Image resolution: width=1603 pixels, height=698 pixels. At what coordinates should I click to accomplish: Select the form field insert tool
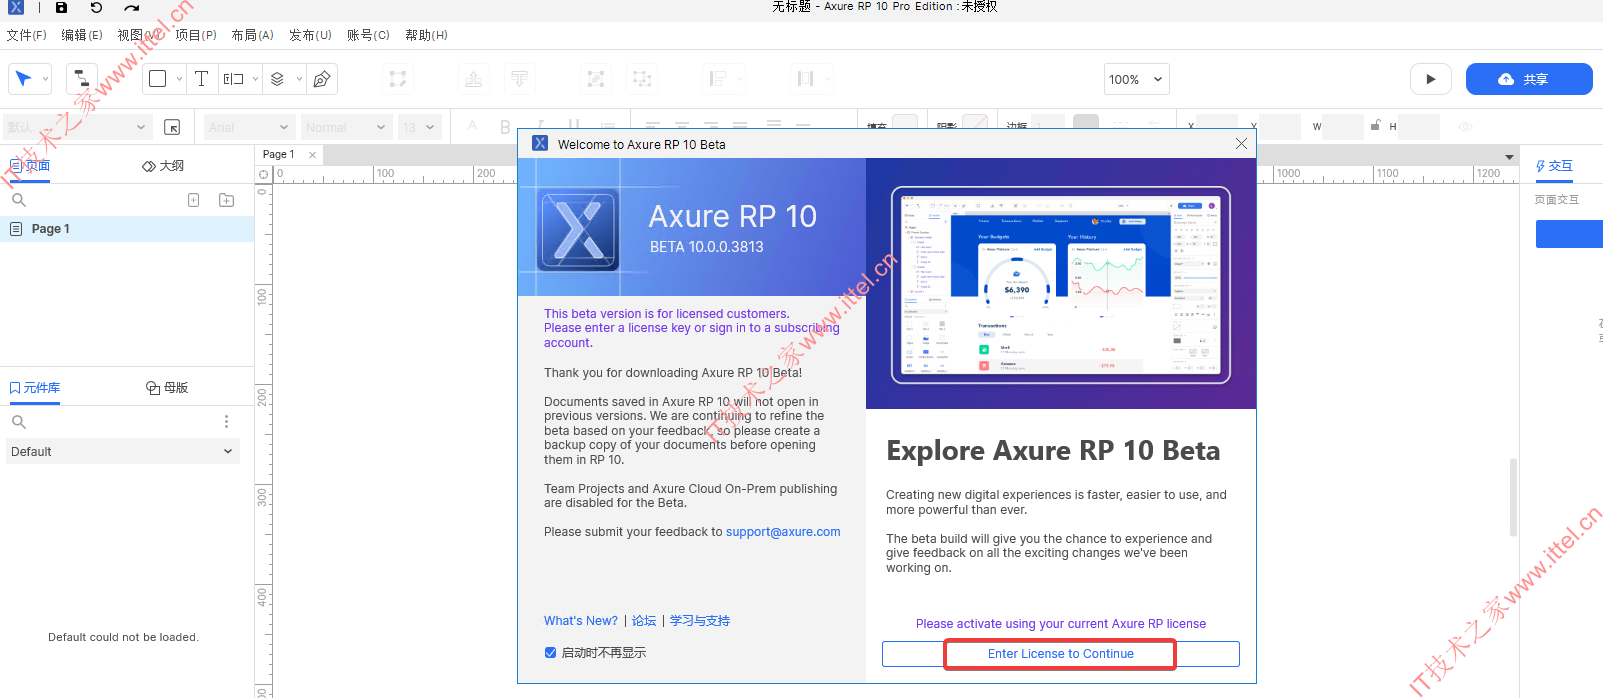pos(233,79)
